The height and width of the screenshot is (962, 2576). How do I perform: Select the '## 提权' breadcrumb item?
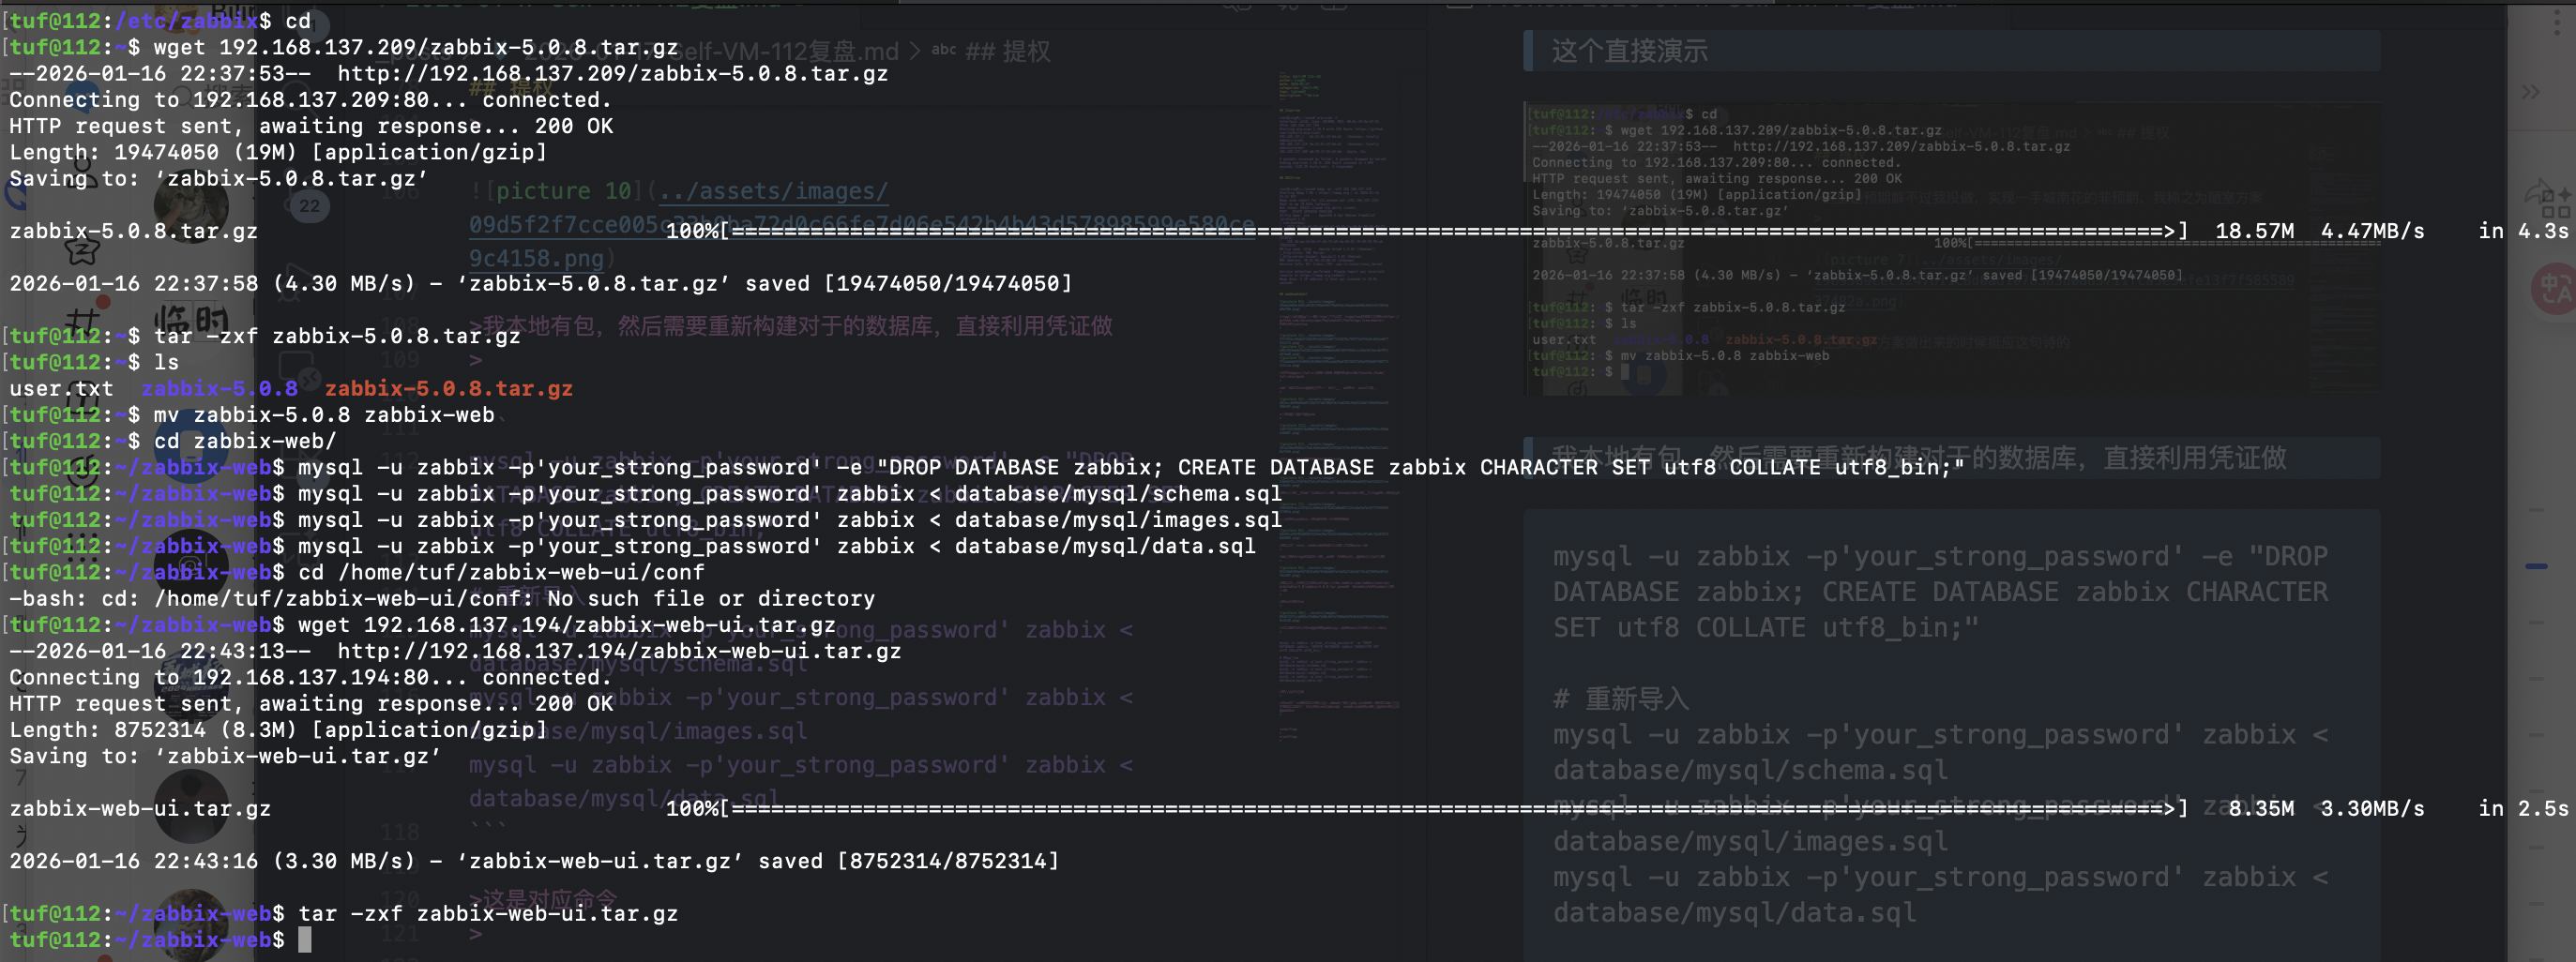(1007, 51)
